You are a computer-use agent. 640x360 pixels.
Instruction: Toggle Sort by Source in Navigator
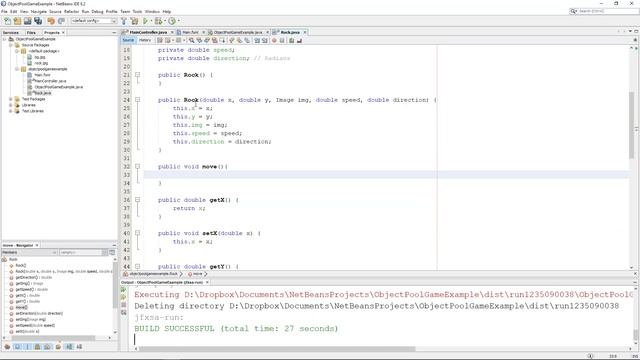pos(79,347)
